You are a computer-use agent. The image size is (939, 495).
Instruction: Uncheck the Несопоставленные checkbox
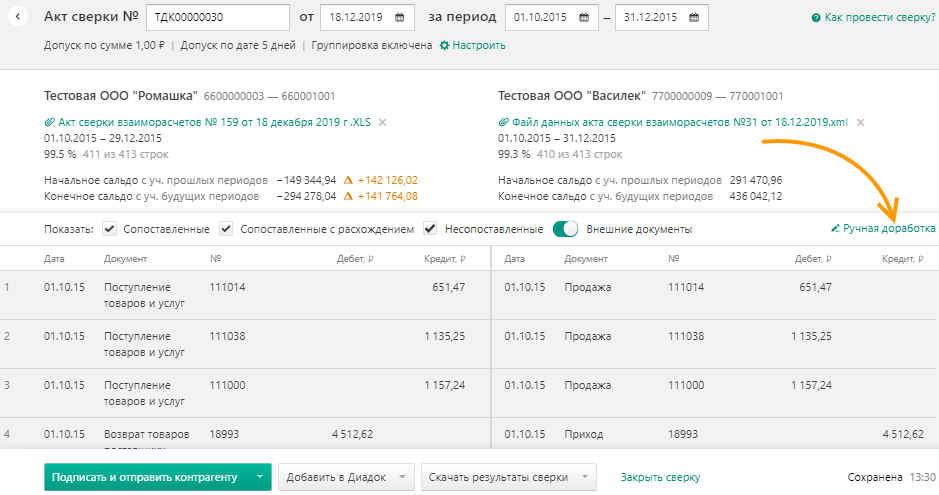(x=430, y=229)
